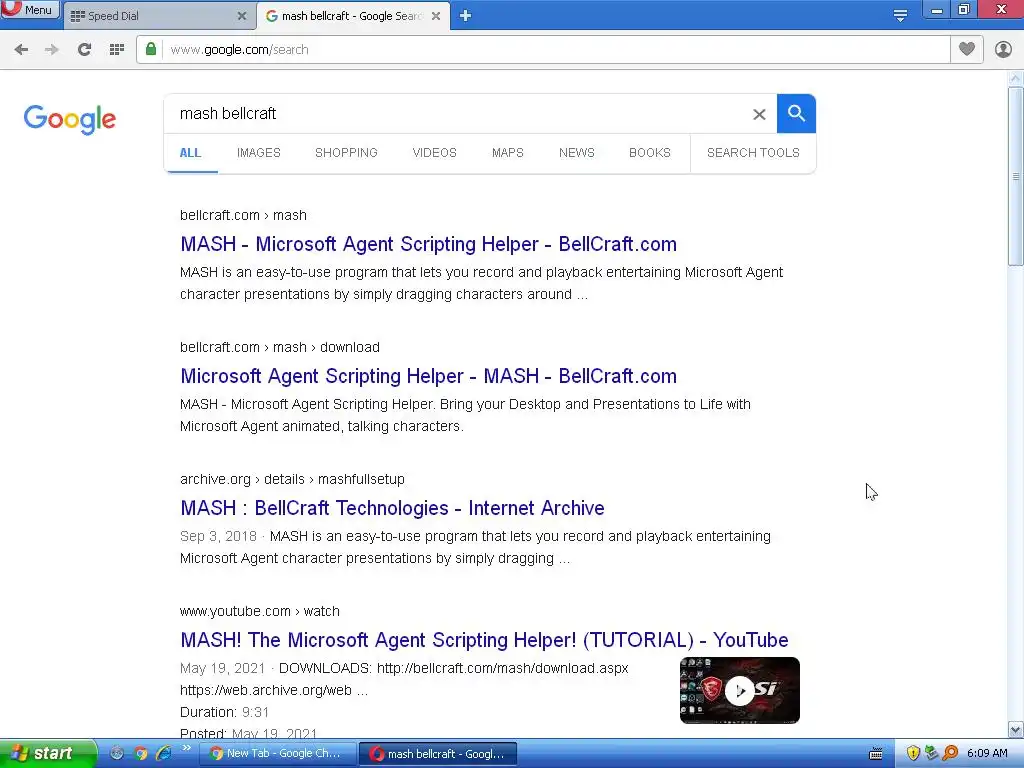Click the page scrollbar down arrow
This screenshot has height=768, width=1024.
pyautogui.click(x=1015, y=729)
